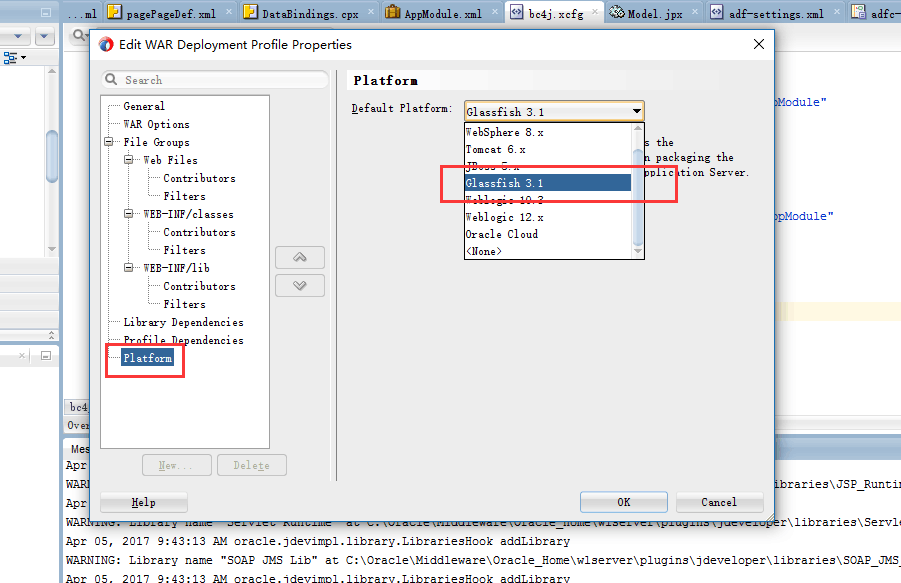Switch to the DataBindings.cpx tab
Viewport: 901px width, 583px height.
[309, 13]
